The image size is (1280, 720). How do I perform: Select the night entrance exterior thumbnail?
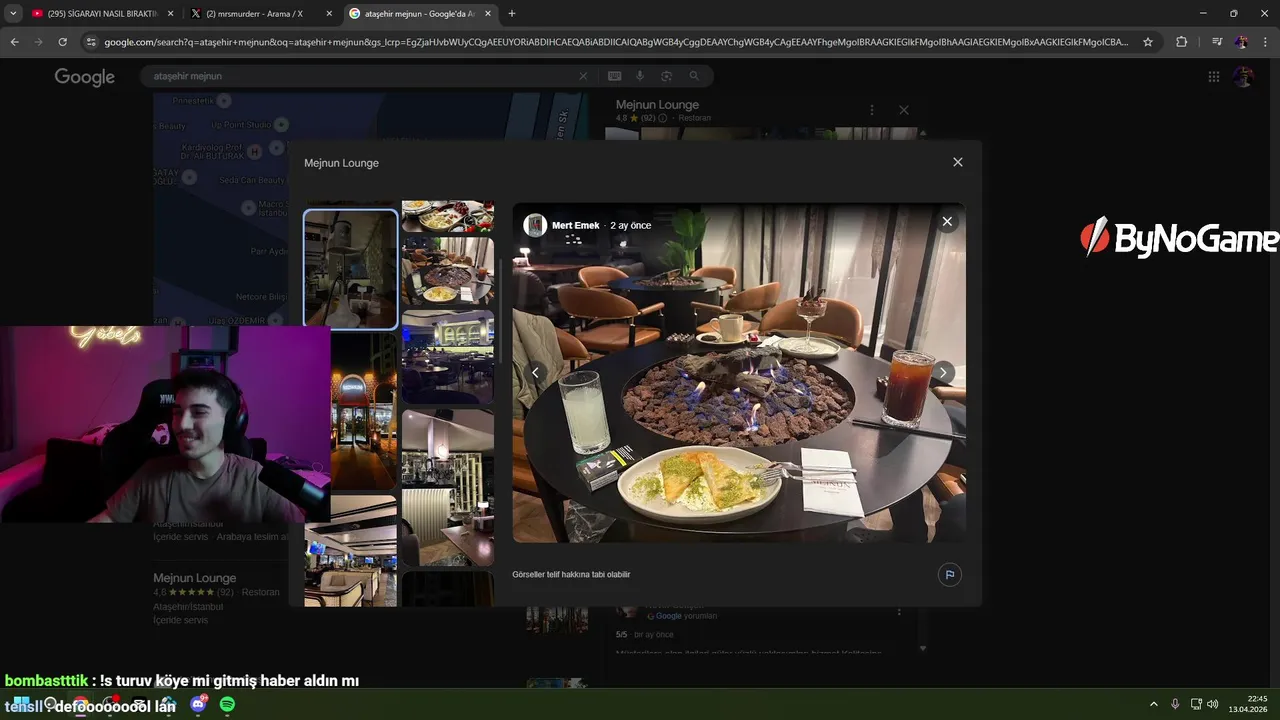tap(364, 411)
